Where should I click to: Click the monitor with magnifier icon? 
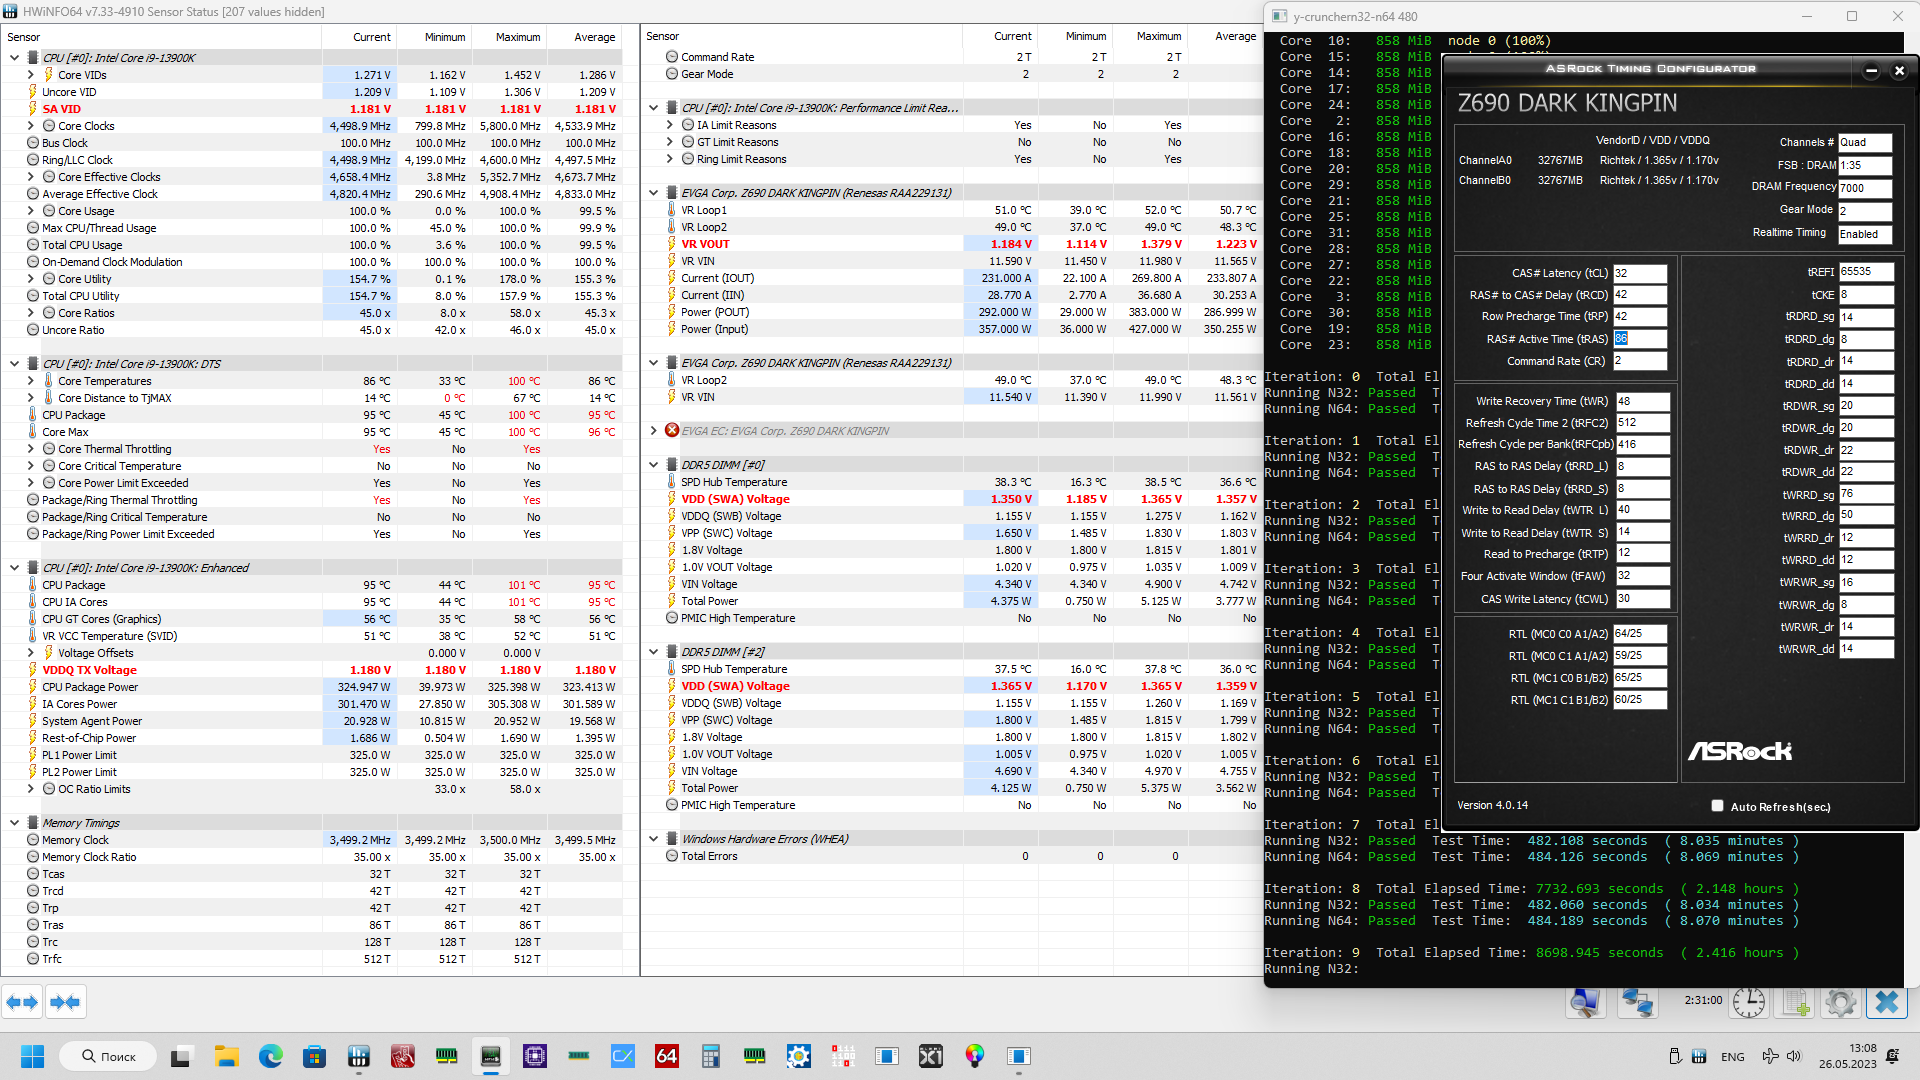coord(1586,1002)
